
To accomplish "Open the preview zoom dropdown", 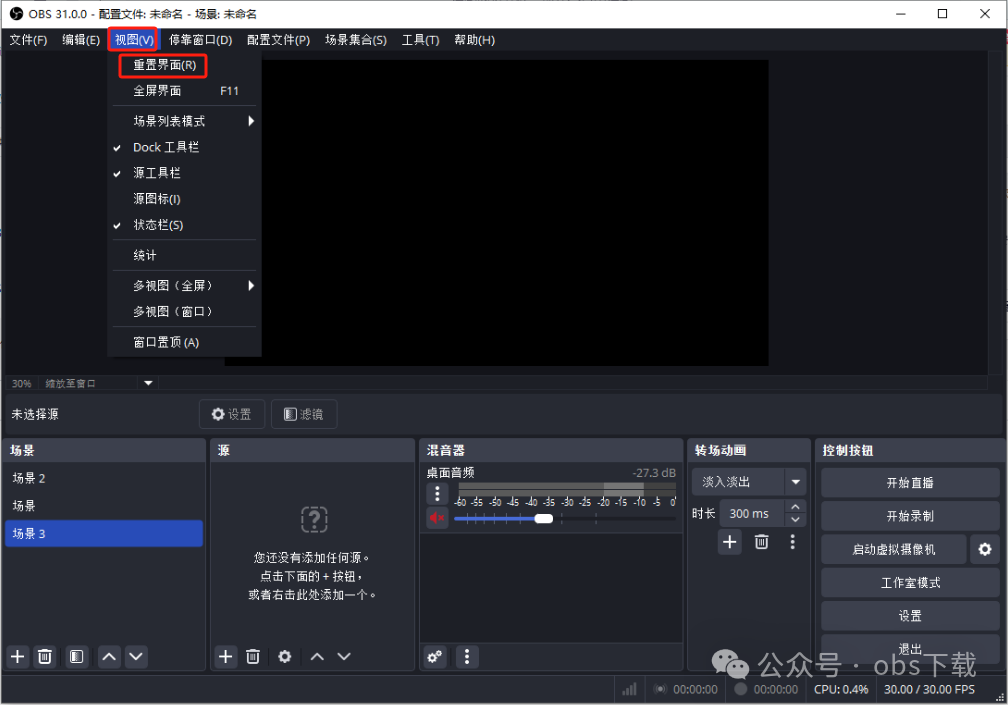I will click(x=147, y=383).
